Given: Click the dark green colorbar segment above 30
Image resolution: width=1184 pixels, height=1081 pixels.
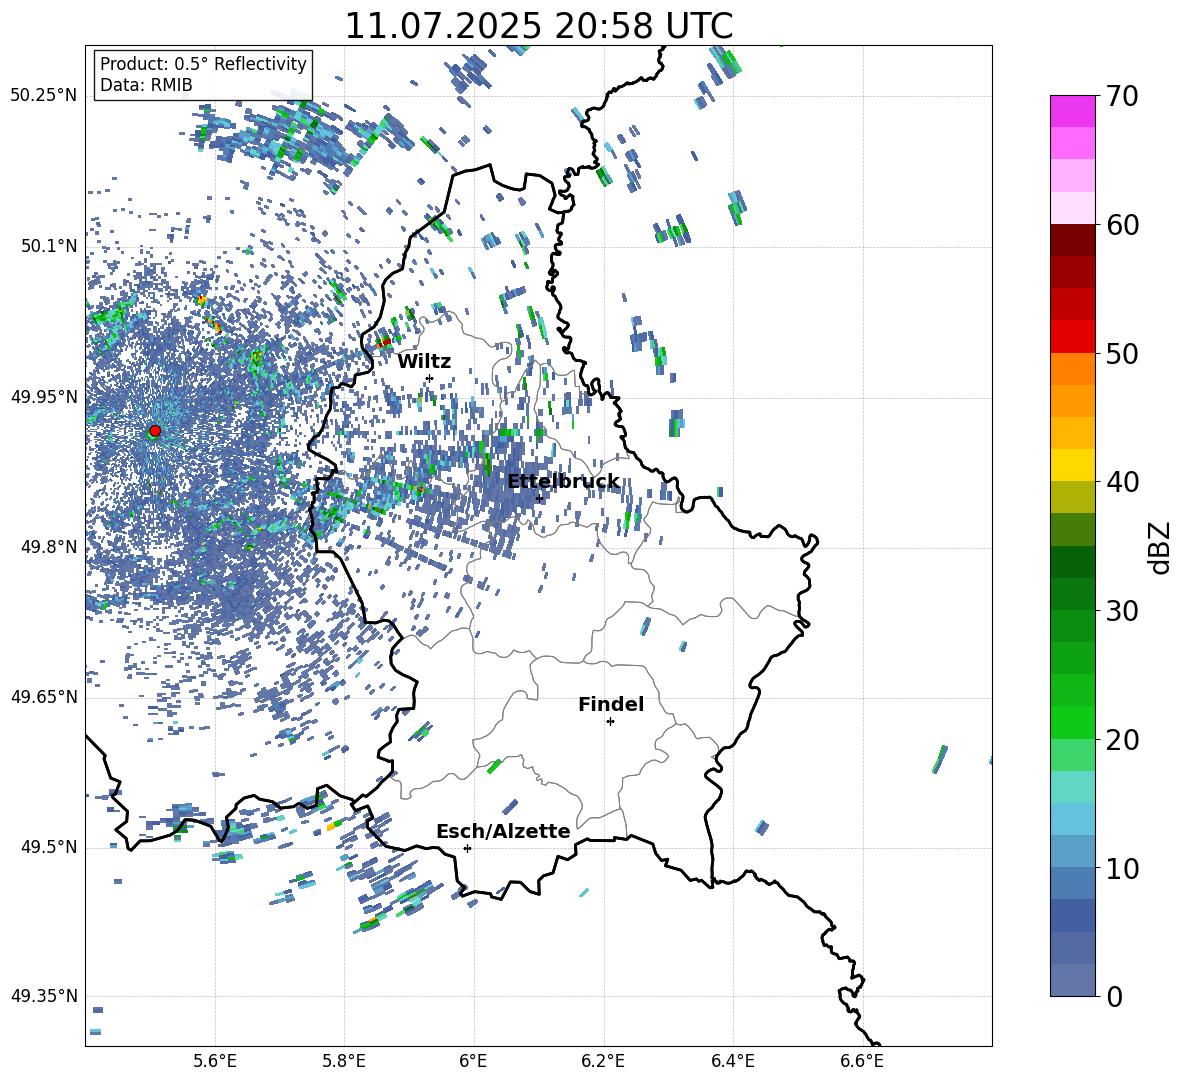Looking at the screenshot, I should [x=1072, y=594].
